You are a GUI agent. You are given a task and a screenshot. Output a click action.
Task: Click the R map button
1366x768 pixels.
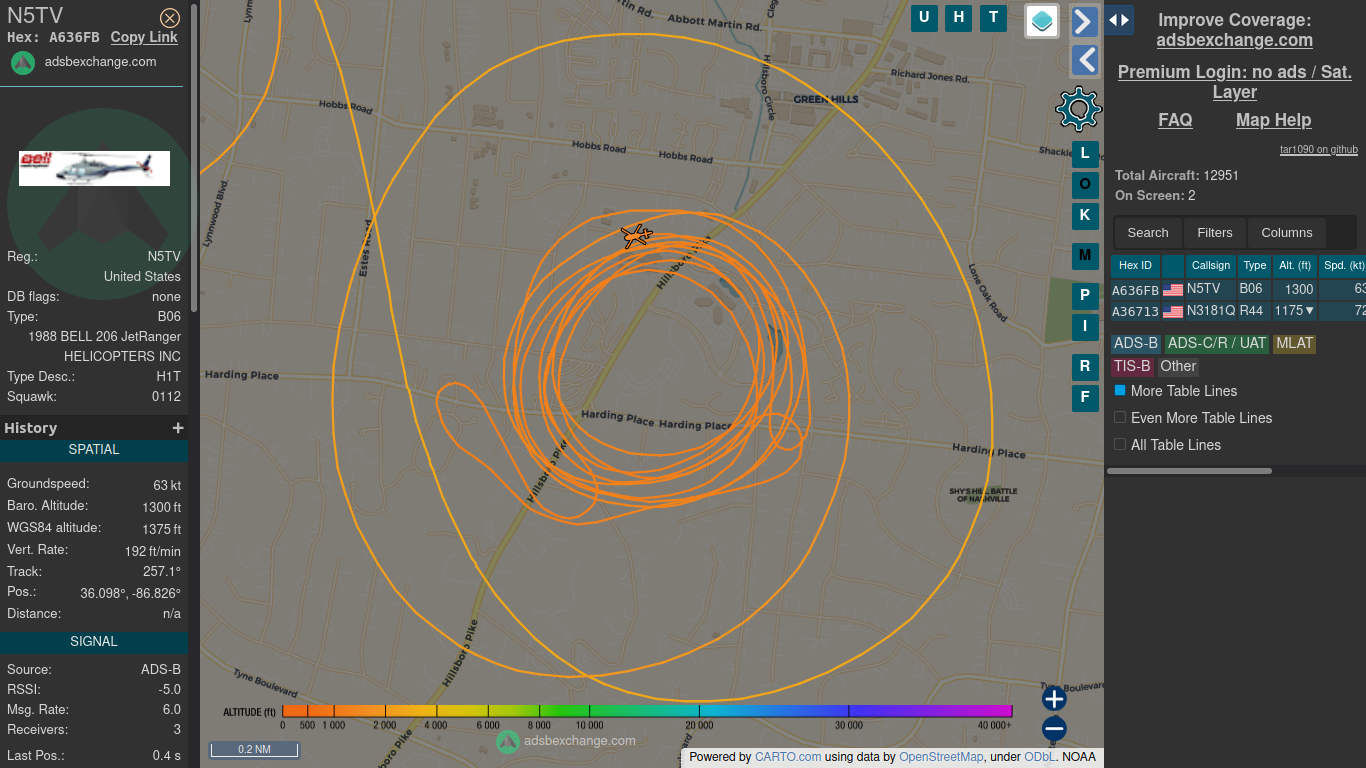click(1085, 367)
